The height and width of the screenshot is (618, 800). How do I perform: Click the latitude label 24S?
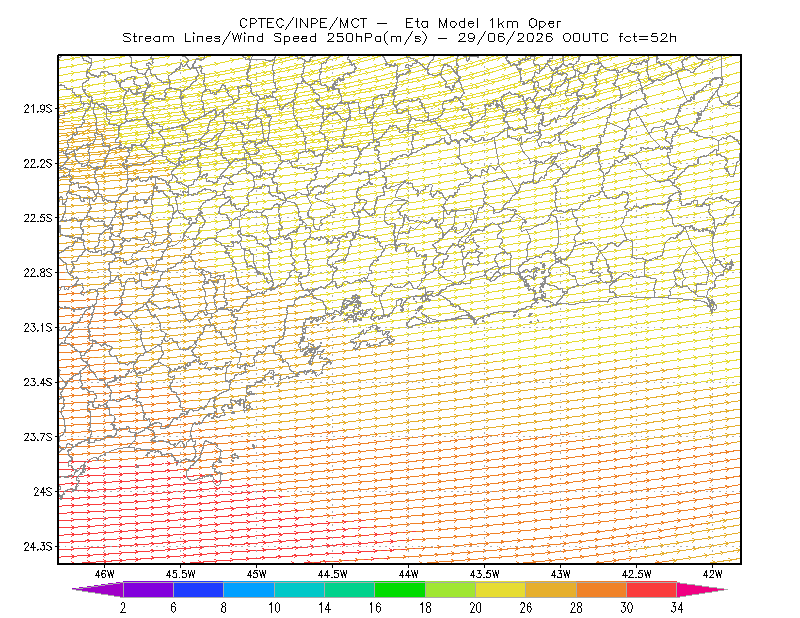pyautogui.click(x=43, y=491)
